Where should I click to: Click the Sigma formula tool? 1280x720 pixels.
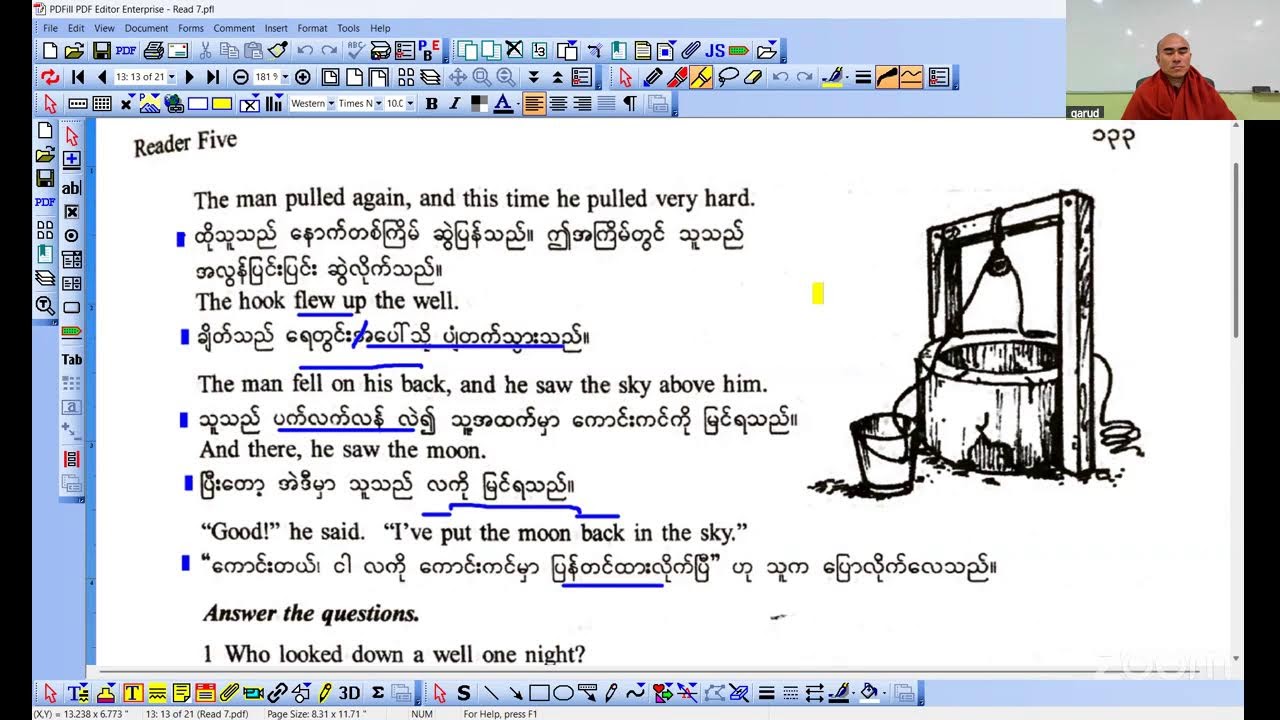[x=377, y=693]
